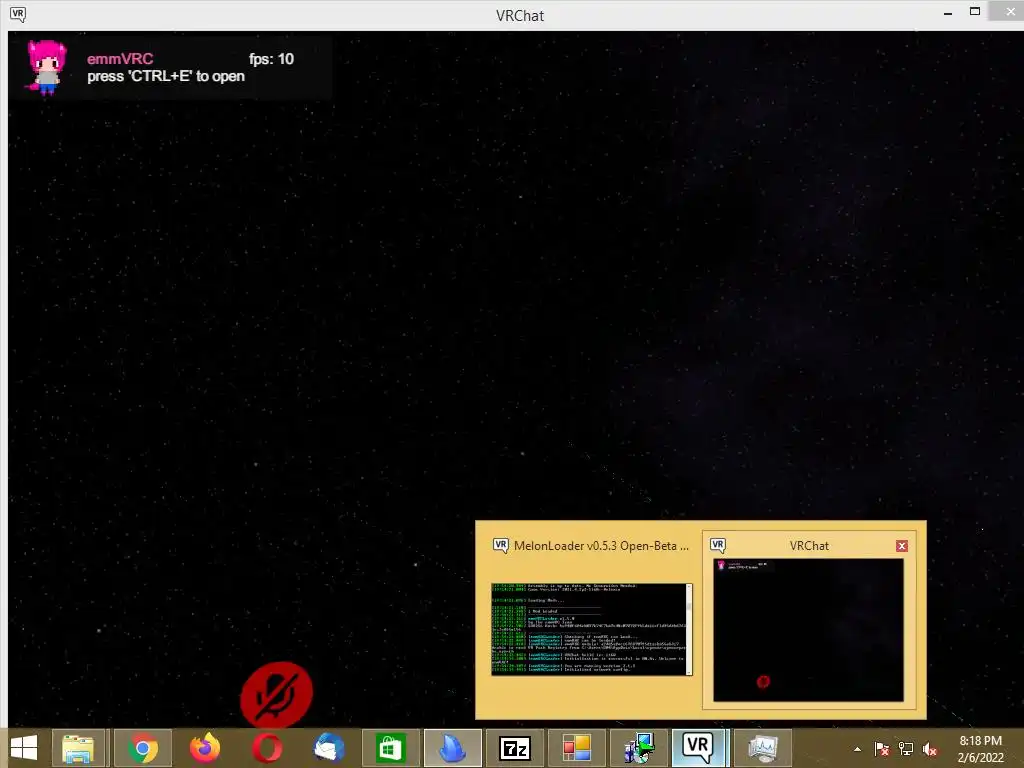Maximize the VRChat window

pos(974,12)
